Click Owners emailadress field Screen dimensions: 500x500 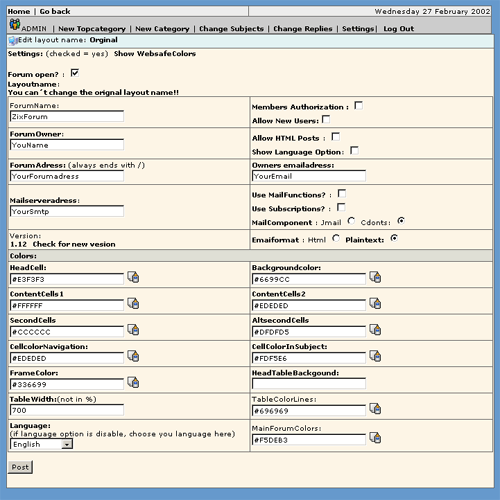pyautogui.click(x=309, y=176)
